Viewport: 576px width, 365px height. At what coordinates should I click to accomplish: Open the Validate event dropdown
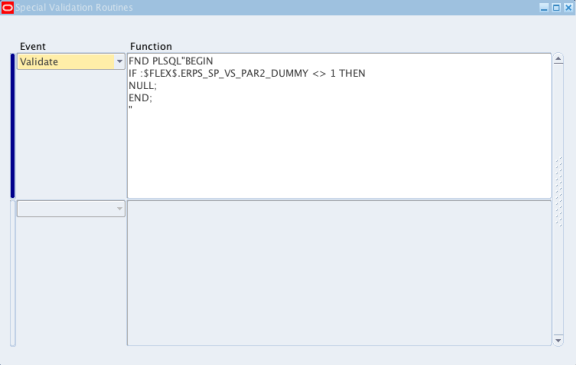point(119,62)
